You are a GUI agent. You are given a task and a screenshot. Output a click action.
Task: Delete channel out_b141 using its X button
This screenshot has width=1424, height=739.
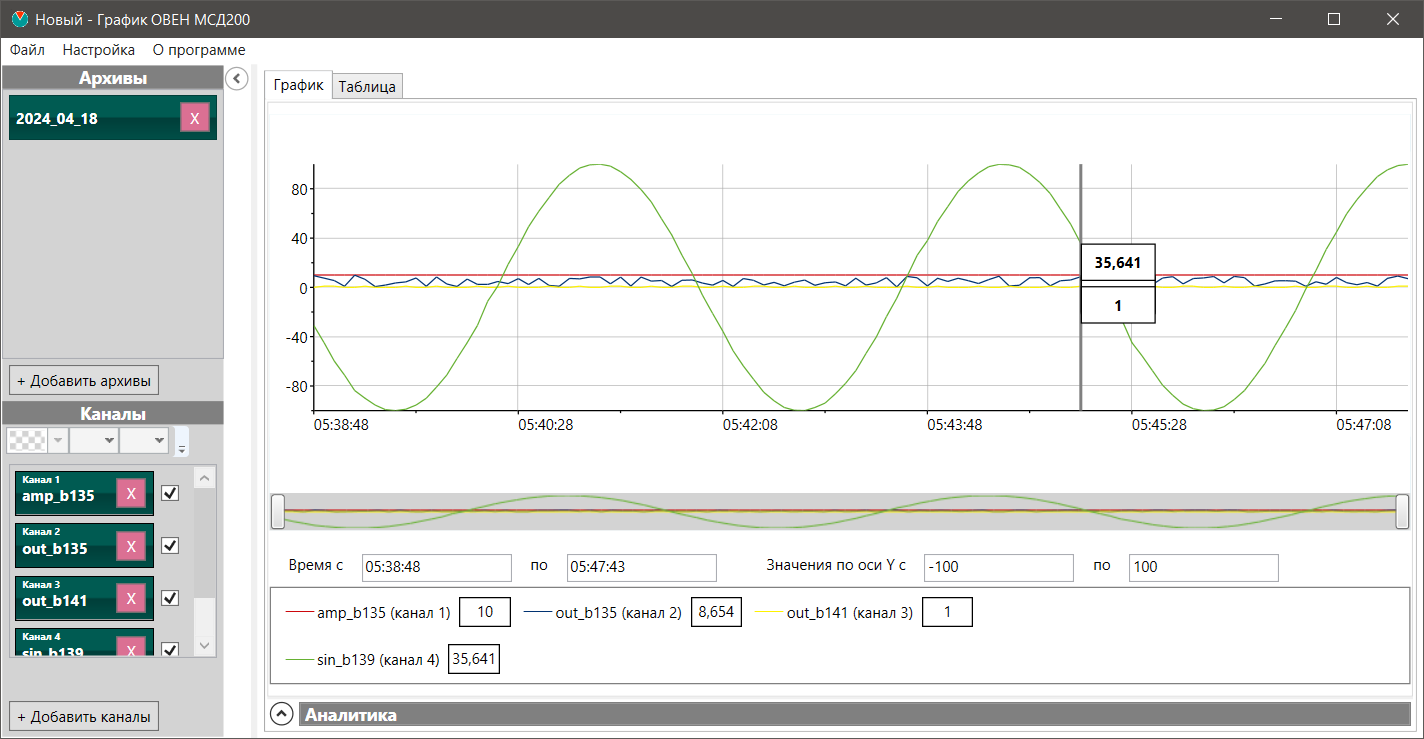point(131,598)
